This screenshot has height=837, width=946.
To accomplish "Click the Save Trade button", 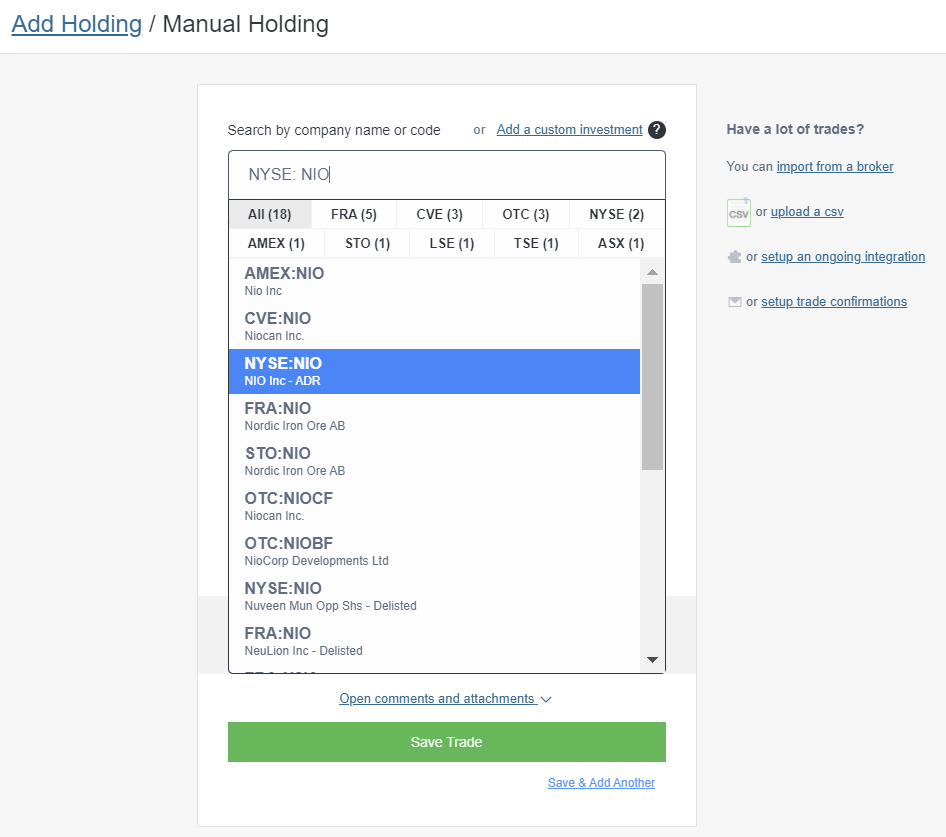I will tap(446, 742).
